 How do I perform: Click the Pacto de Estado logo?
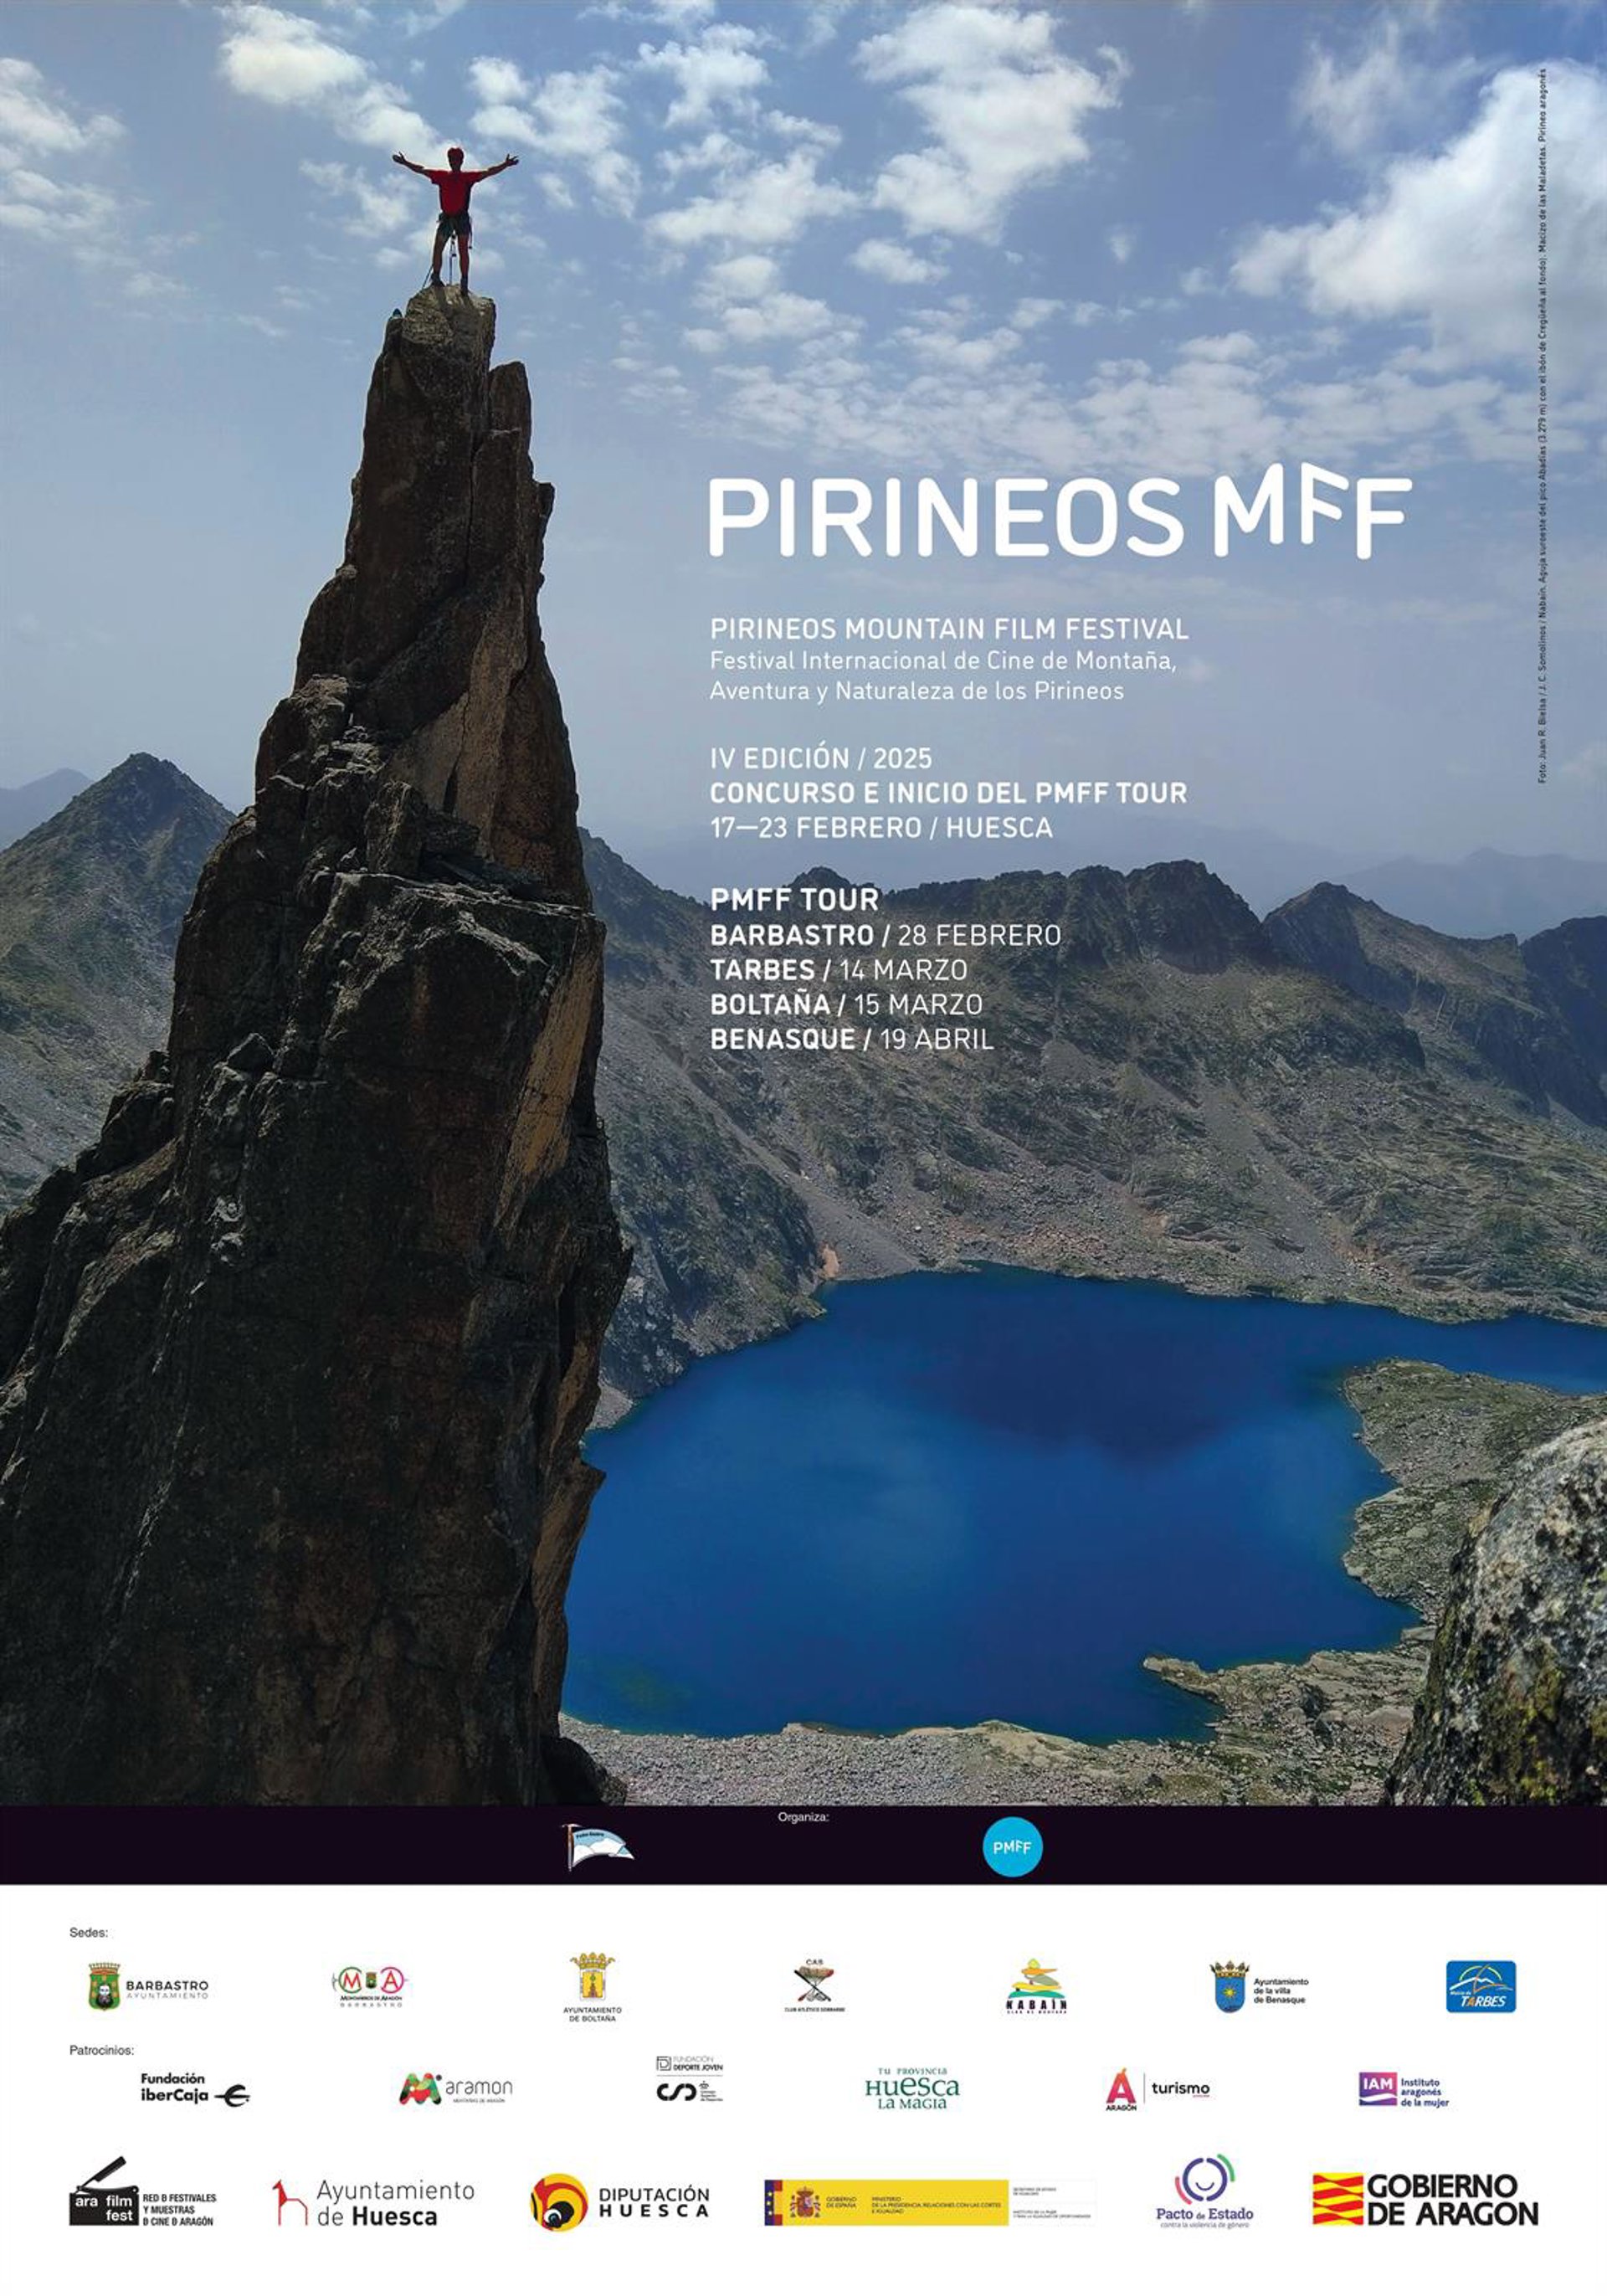[1204, 2191]
